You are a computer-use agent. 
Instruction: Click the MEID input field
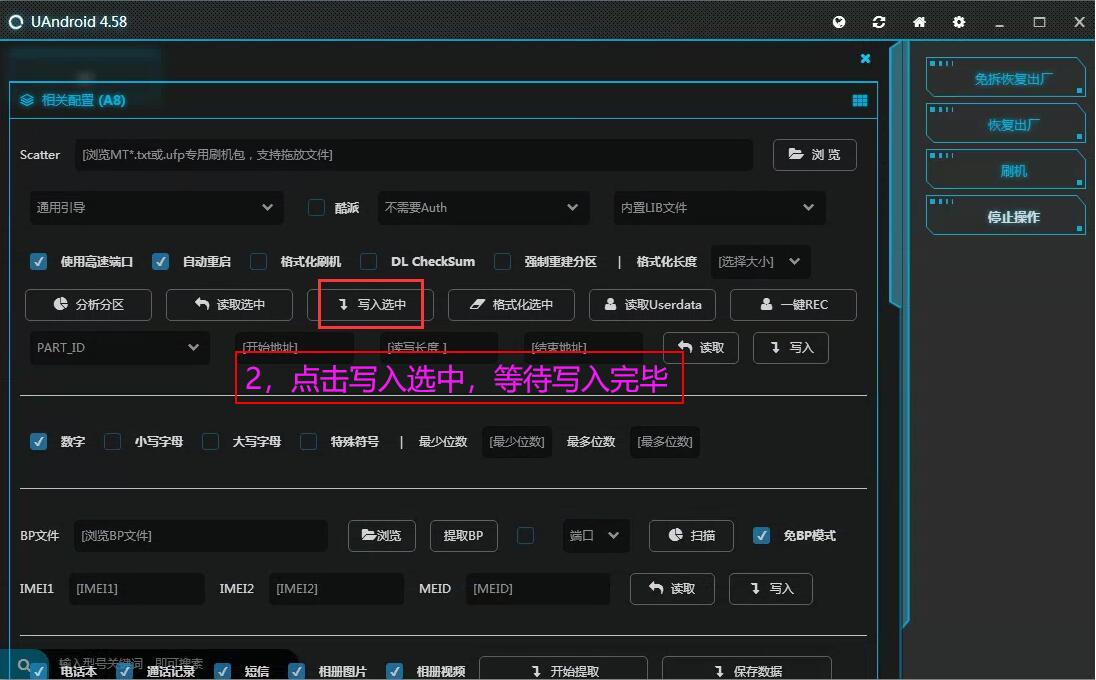coord(538,589)
